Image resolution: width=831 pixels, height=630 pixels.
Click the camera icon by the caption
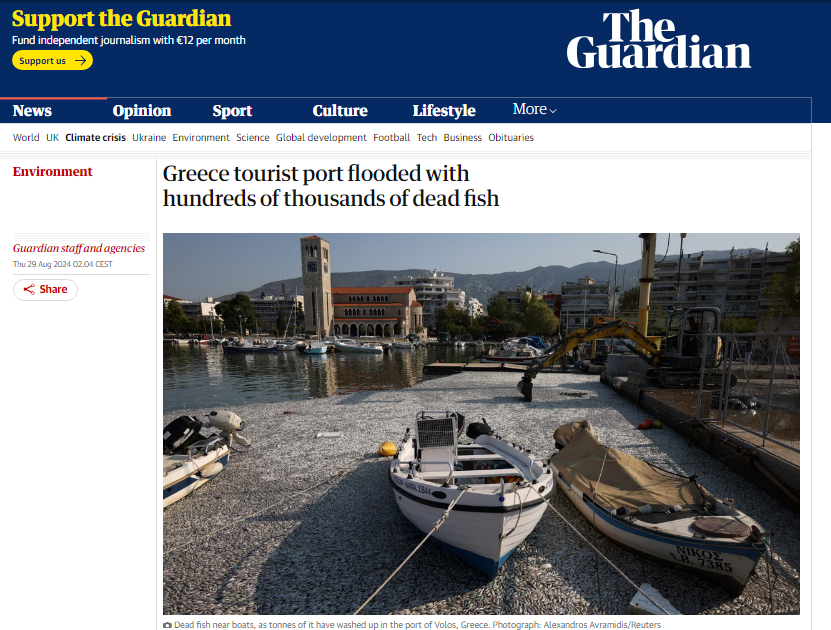point(167,625)
